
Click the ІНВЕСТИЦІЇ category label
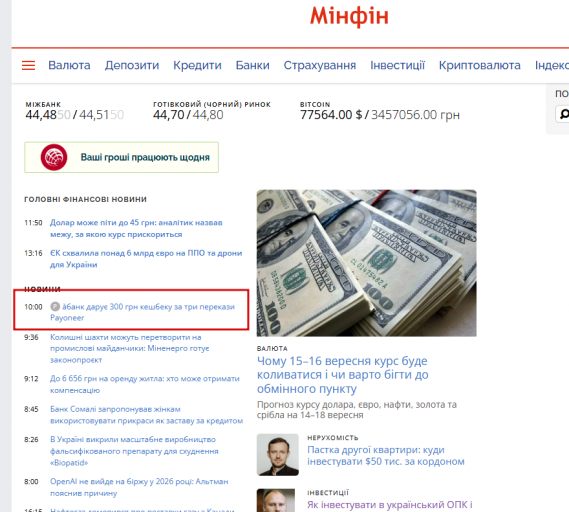[328, 492]
